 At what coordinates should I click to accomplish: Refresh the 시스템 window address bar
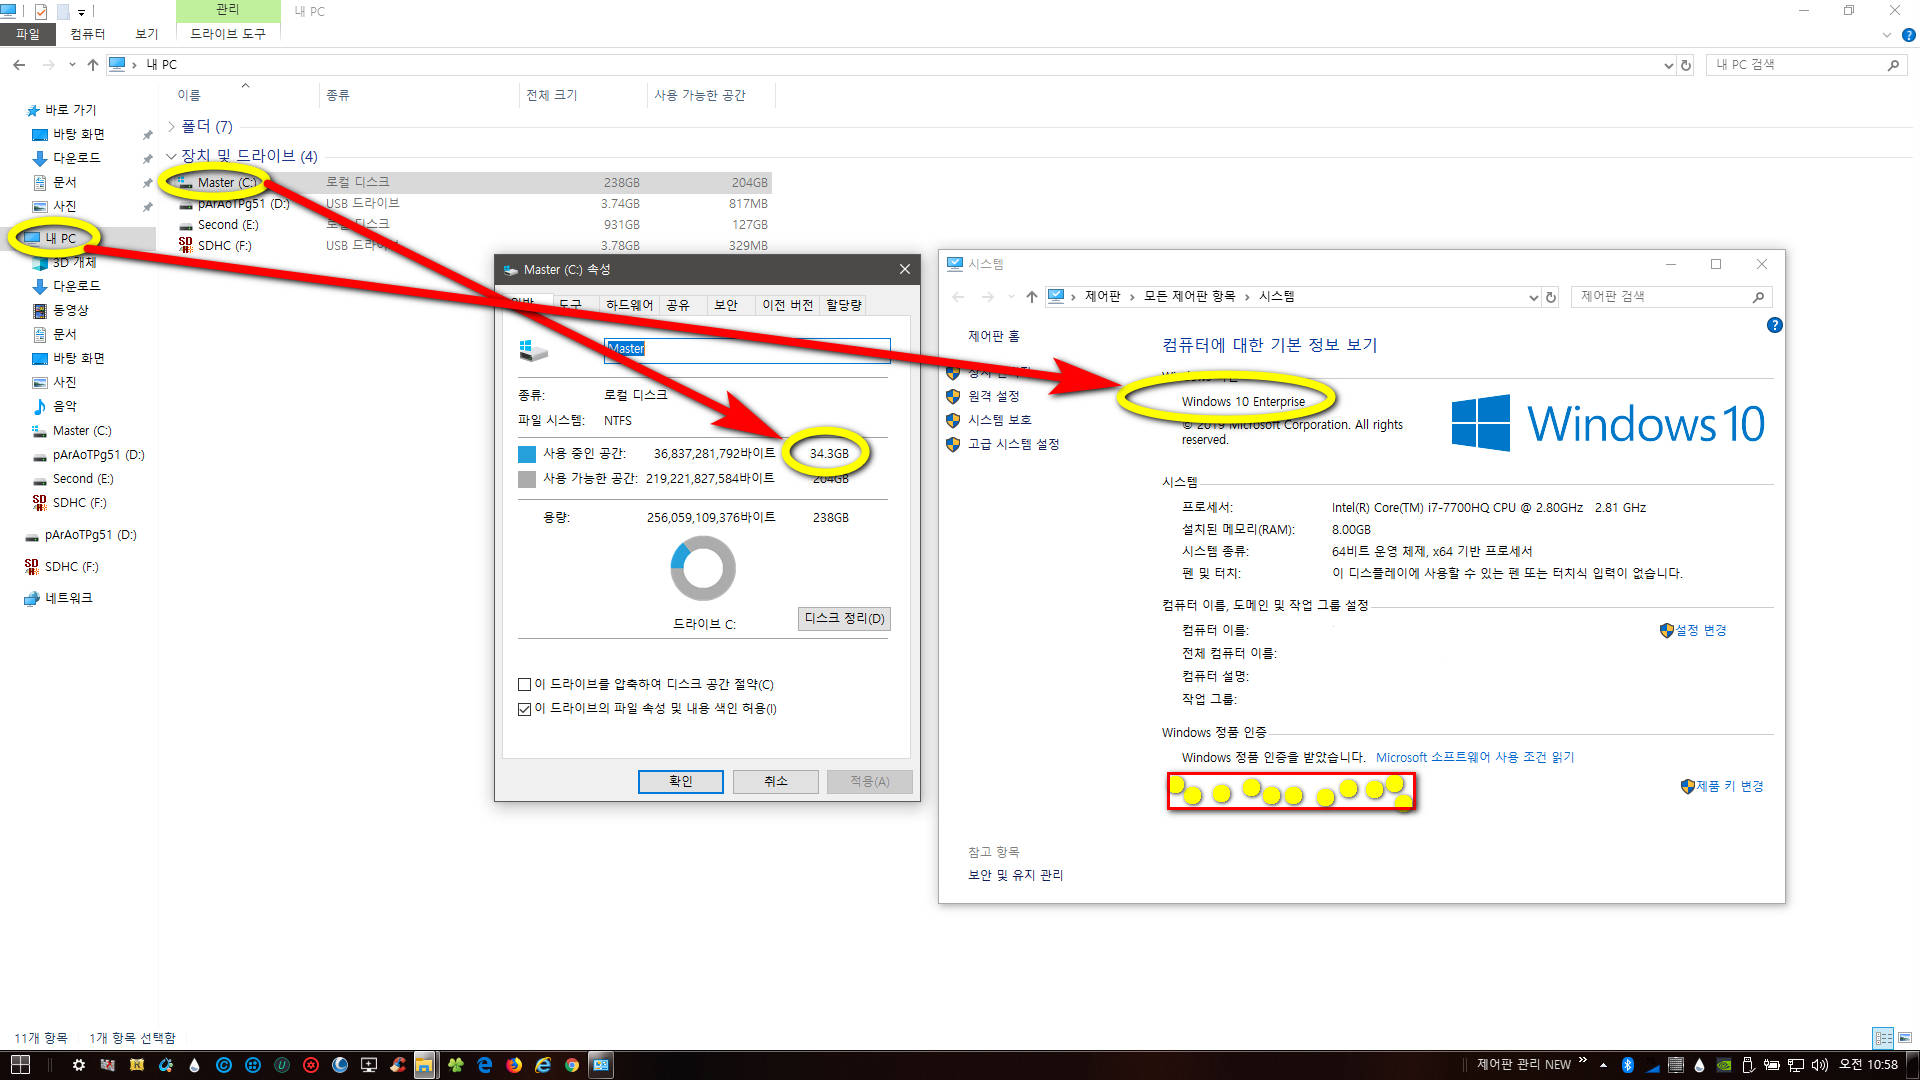(x=1551, y=297)
